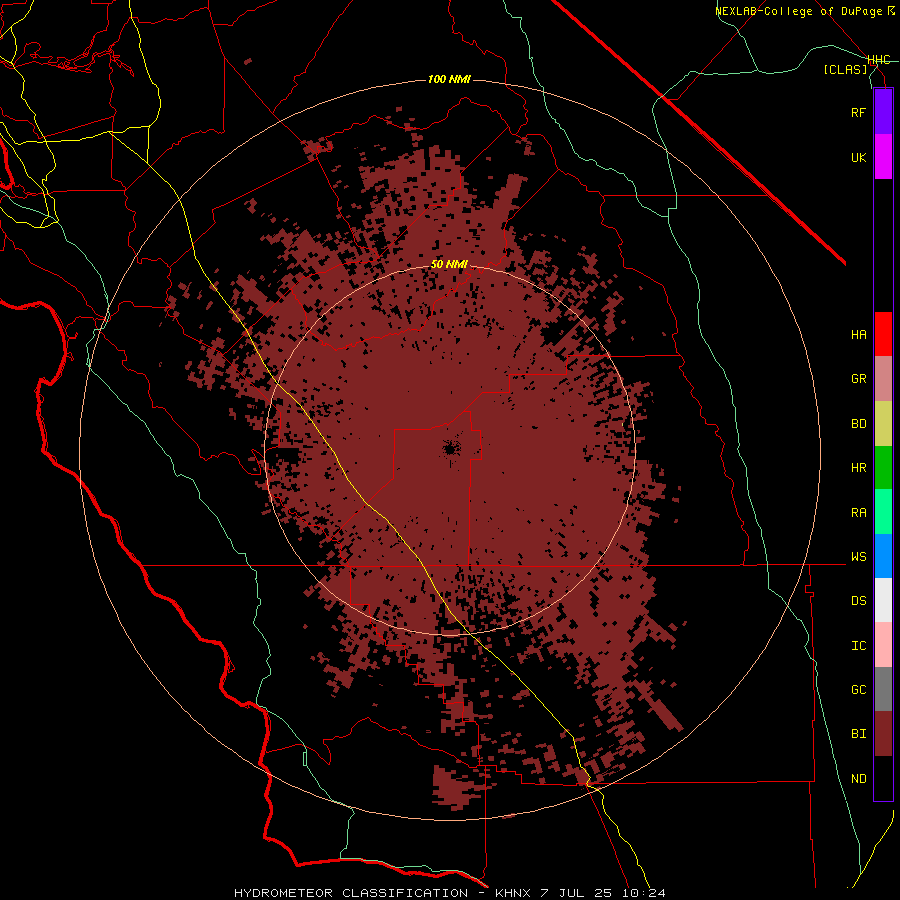
Task: Click the BD legend label
Action: pyautogui.click(x=858, y=424)
